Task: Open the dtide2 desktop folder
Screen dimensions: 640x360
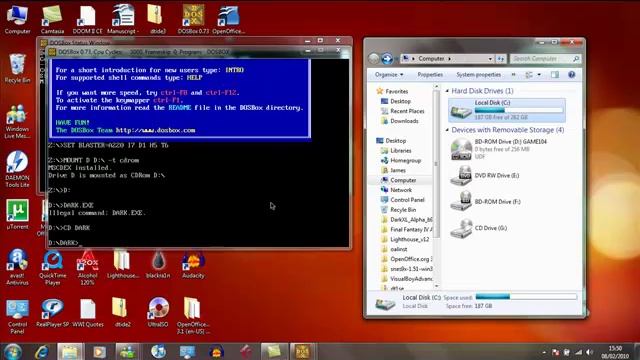Action: point(123,313)
